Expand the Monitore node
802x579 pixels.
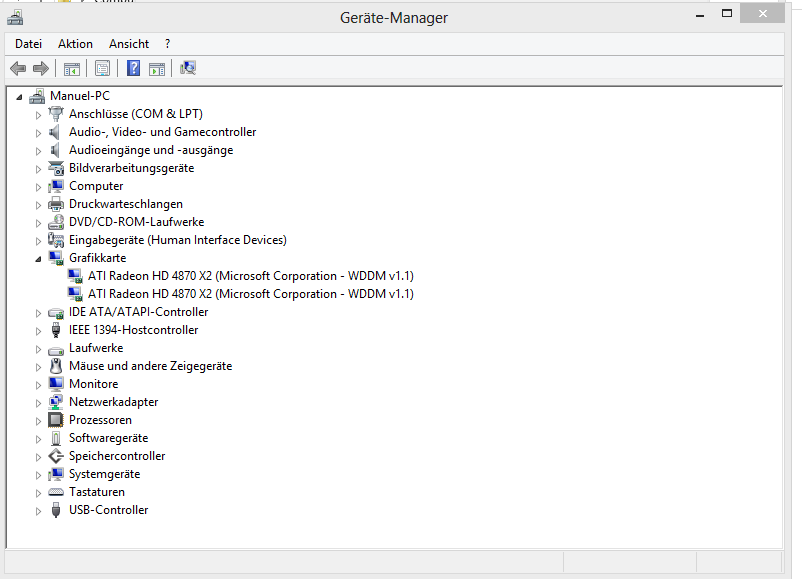39,384
